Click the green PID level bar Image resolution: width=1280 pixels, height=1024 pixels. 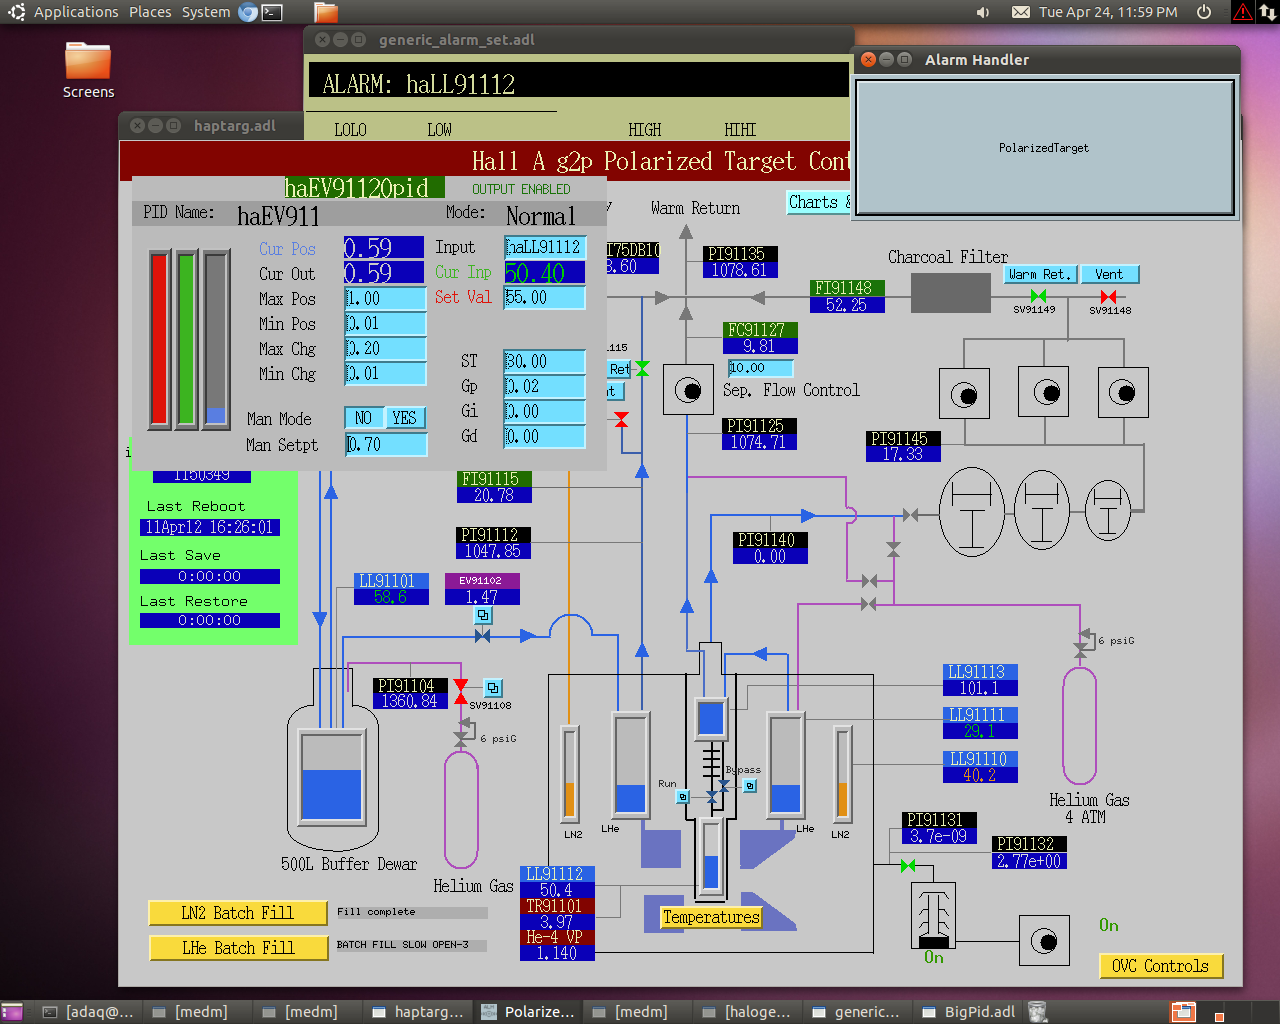tap(187, 340)
